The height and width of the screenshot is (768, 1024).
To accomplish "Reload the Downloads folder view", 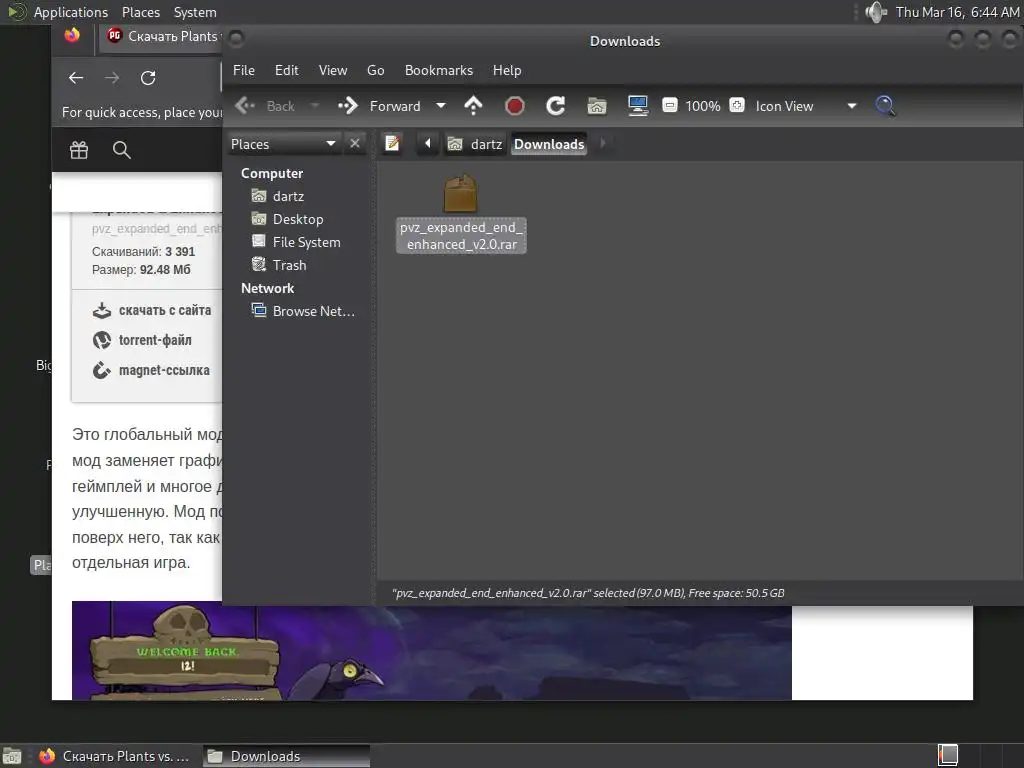I will click(x=556, y=106).
